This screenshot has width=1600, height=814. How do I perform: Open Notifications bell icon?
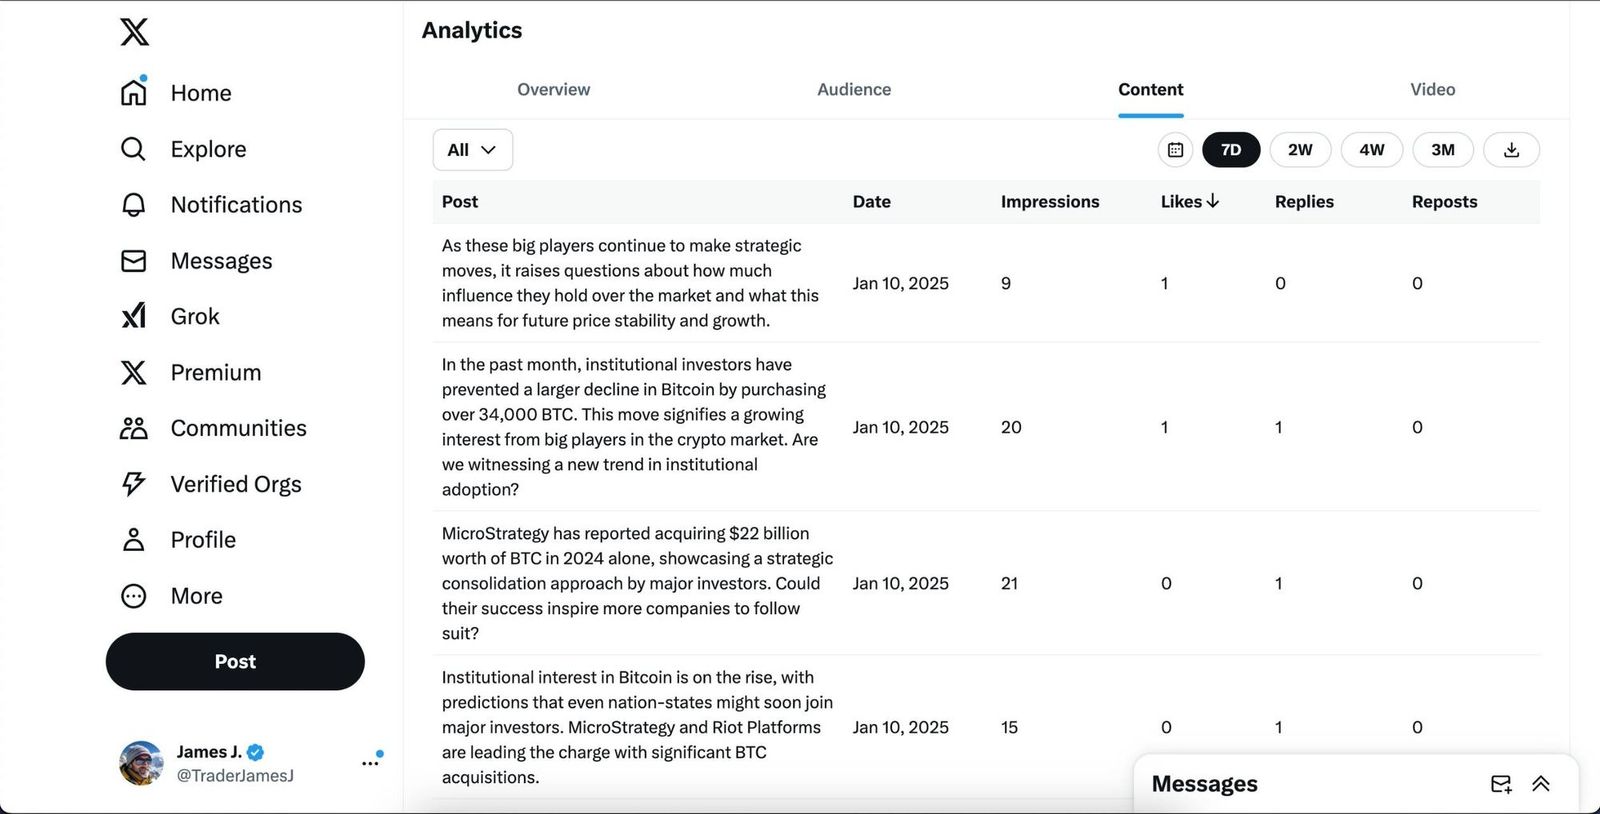(134, 205)
